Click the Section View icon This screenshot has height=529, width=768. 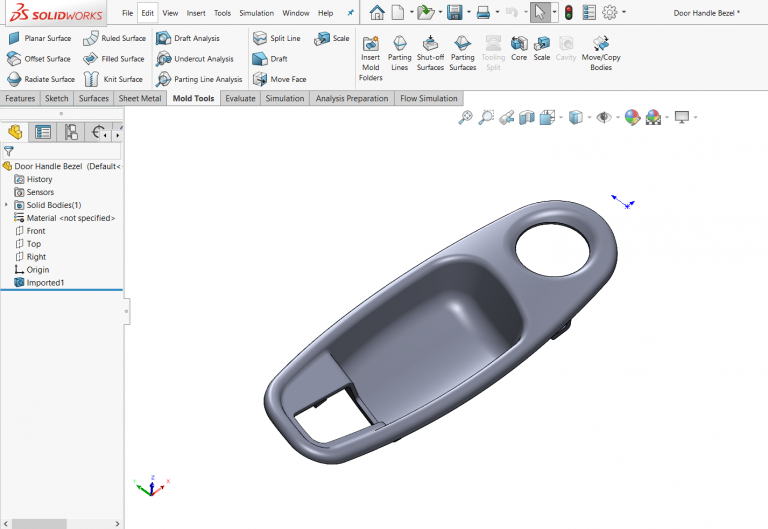click(527, 118)
